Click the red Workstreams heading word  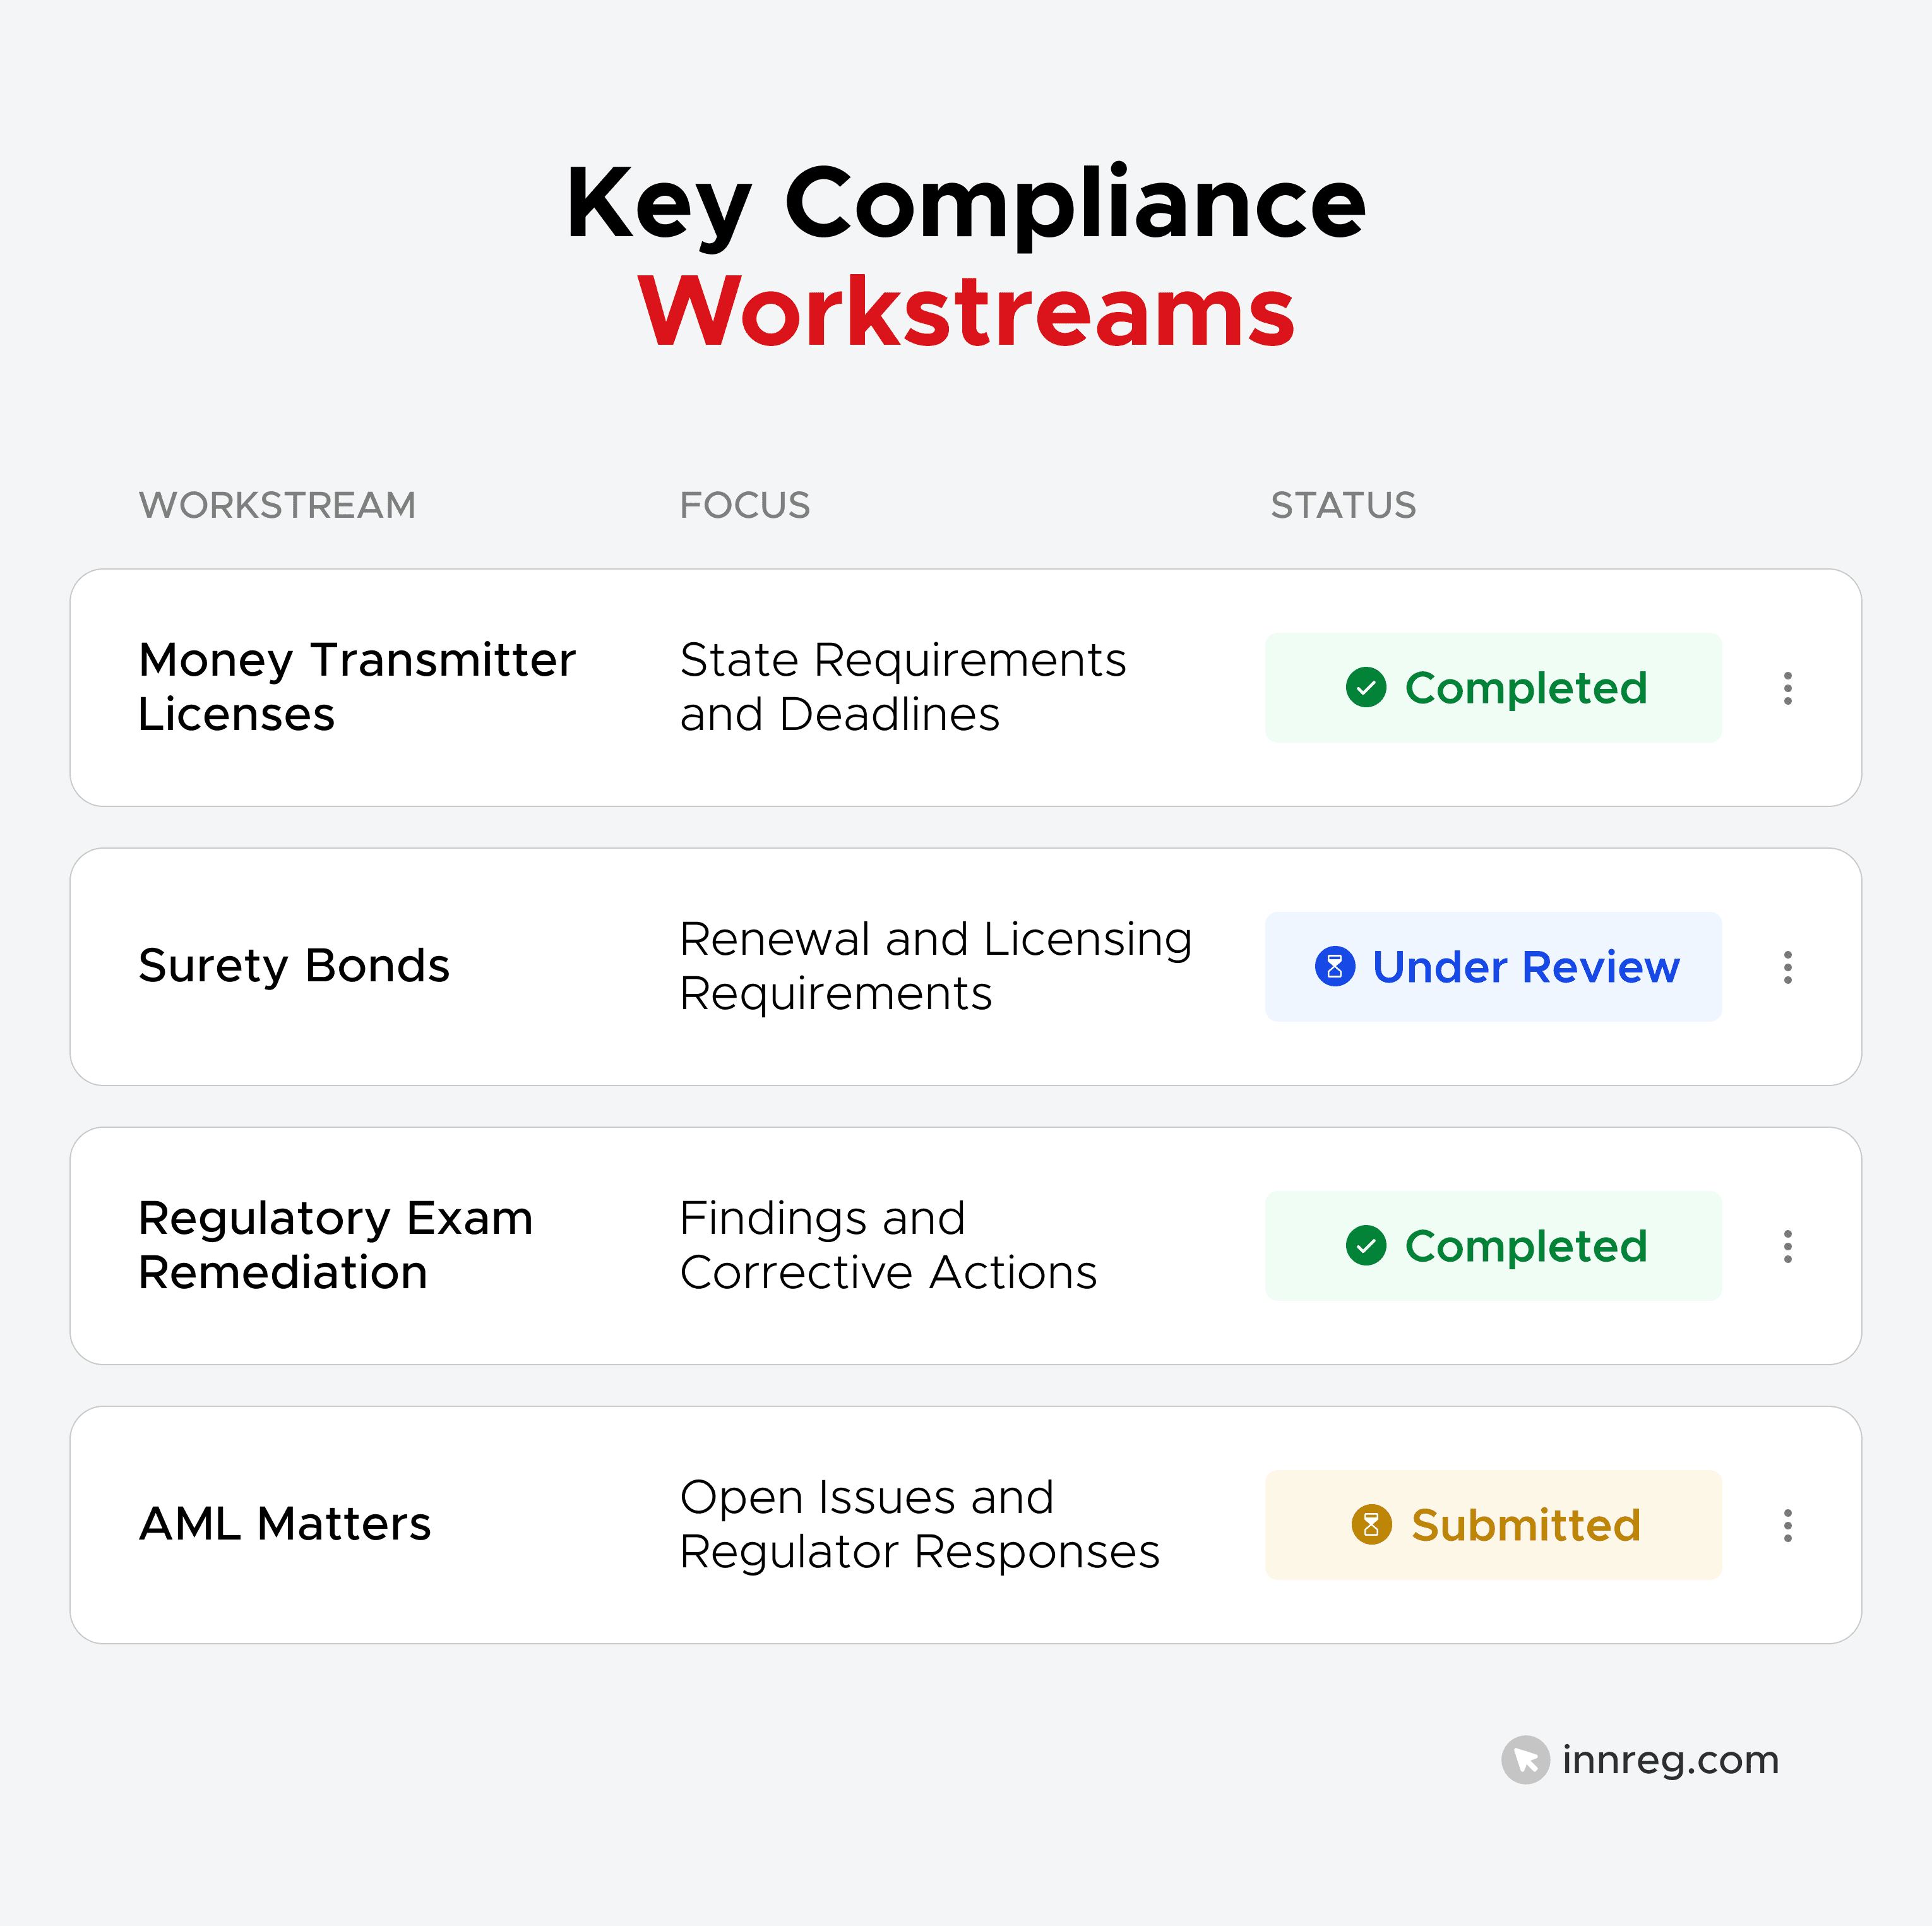tap(966, 312)
